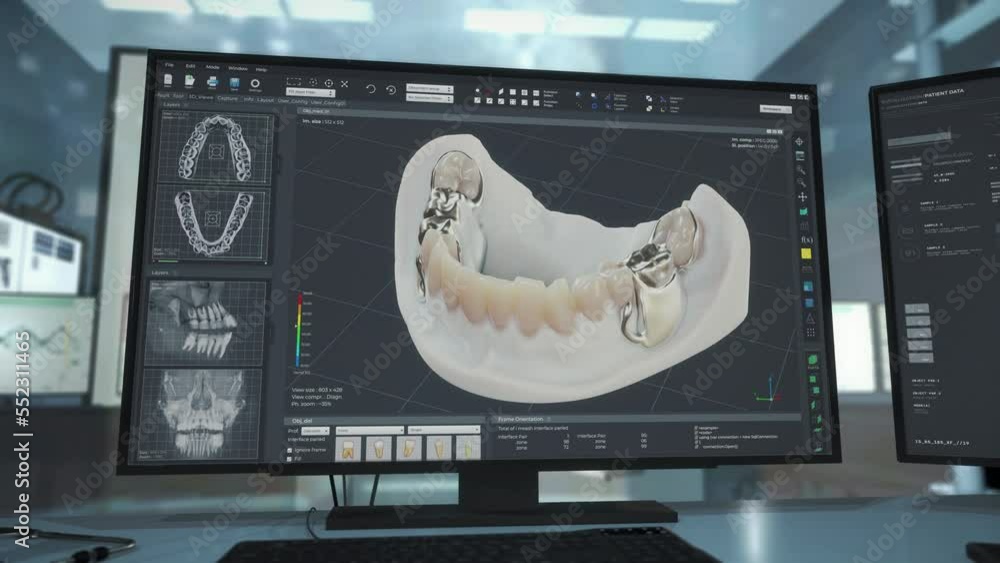
Task: Toggle the 'connection.Open()' checkbox
Action: tap(696, 447)
